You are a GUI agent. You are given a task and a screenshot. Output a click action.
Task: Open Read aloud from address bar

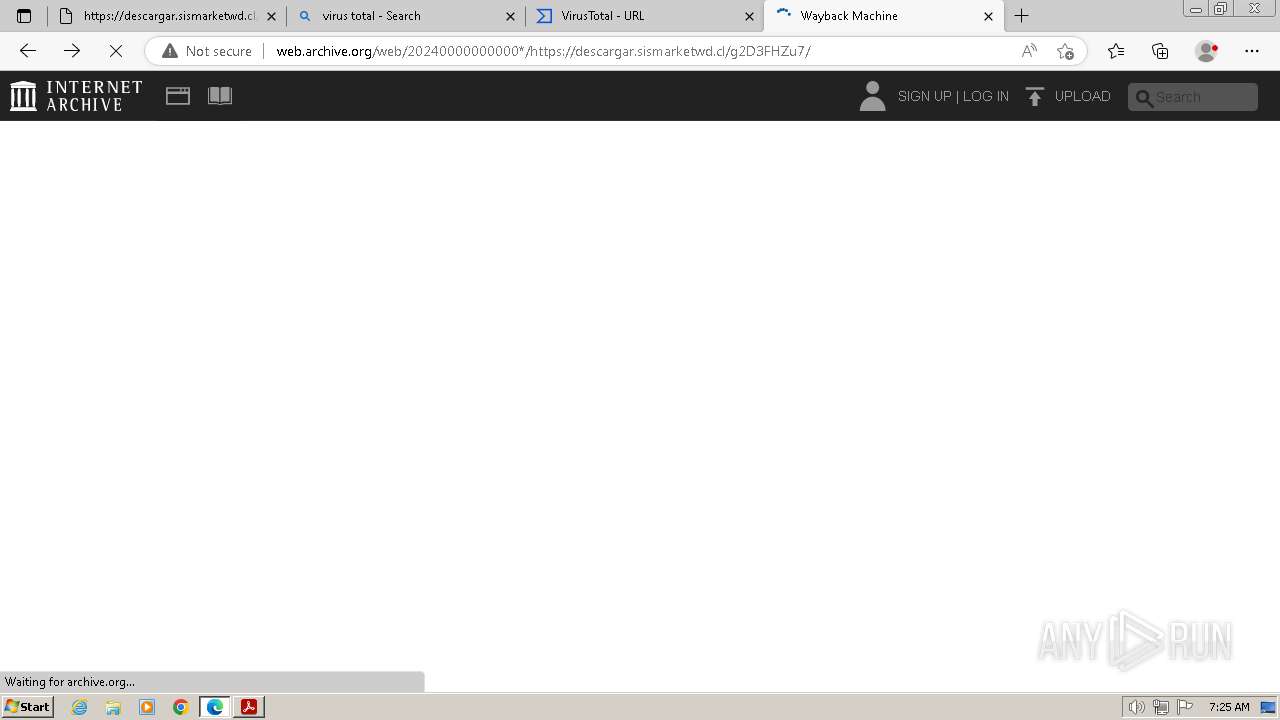pyautogui.click(x=1029, y=51)
